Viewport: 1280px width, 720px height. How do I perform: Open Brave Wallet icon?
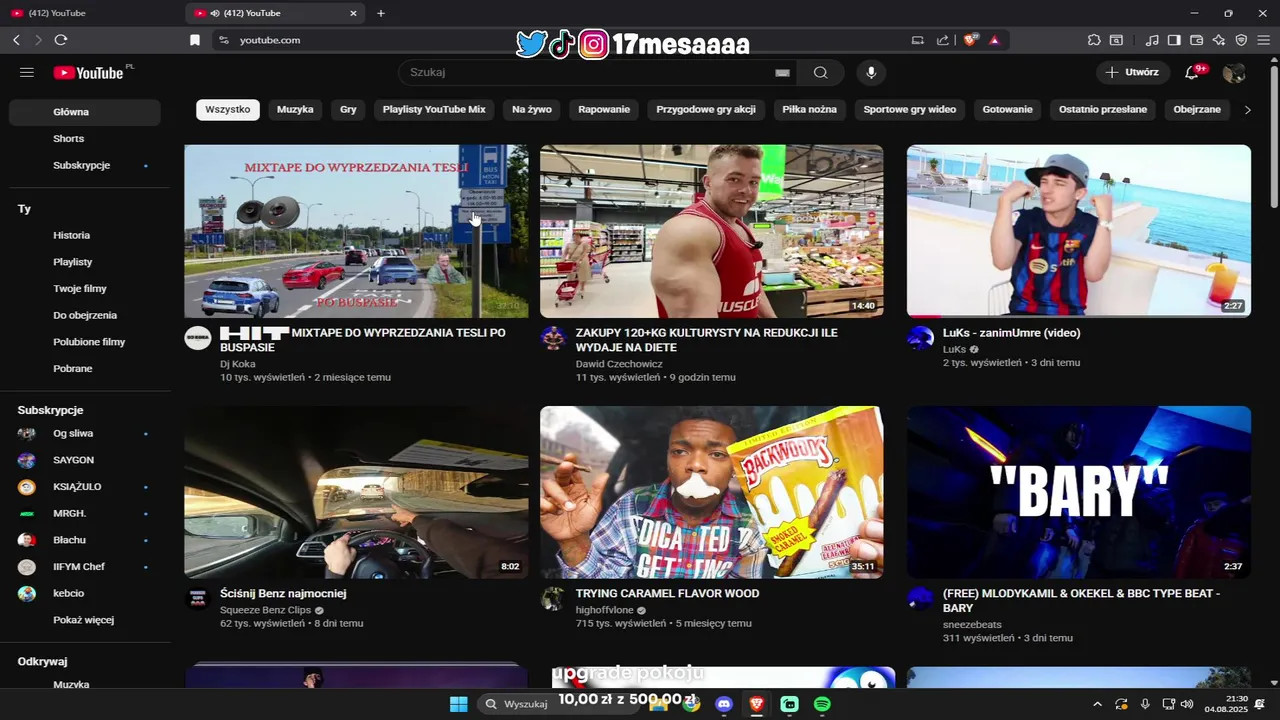click(1196, 40)
